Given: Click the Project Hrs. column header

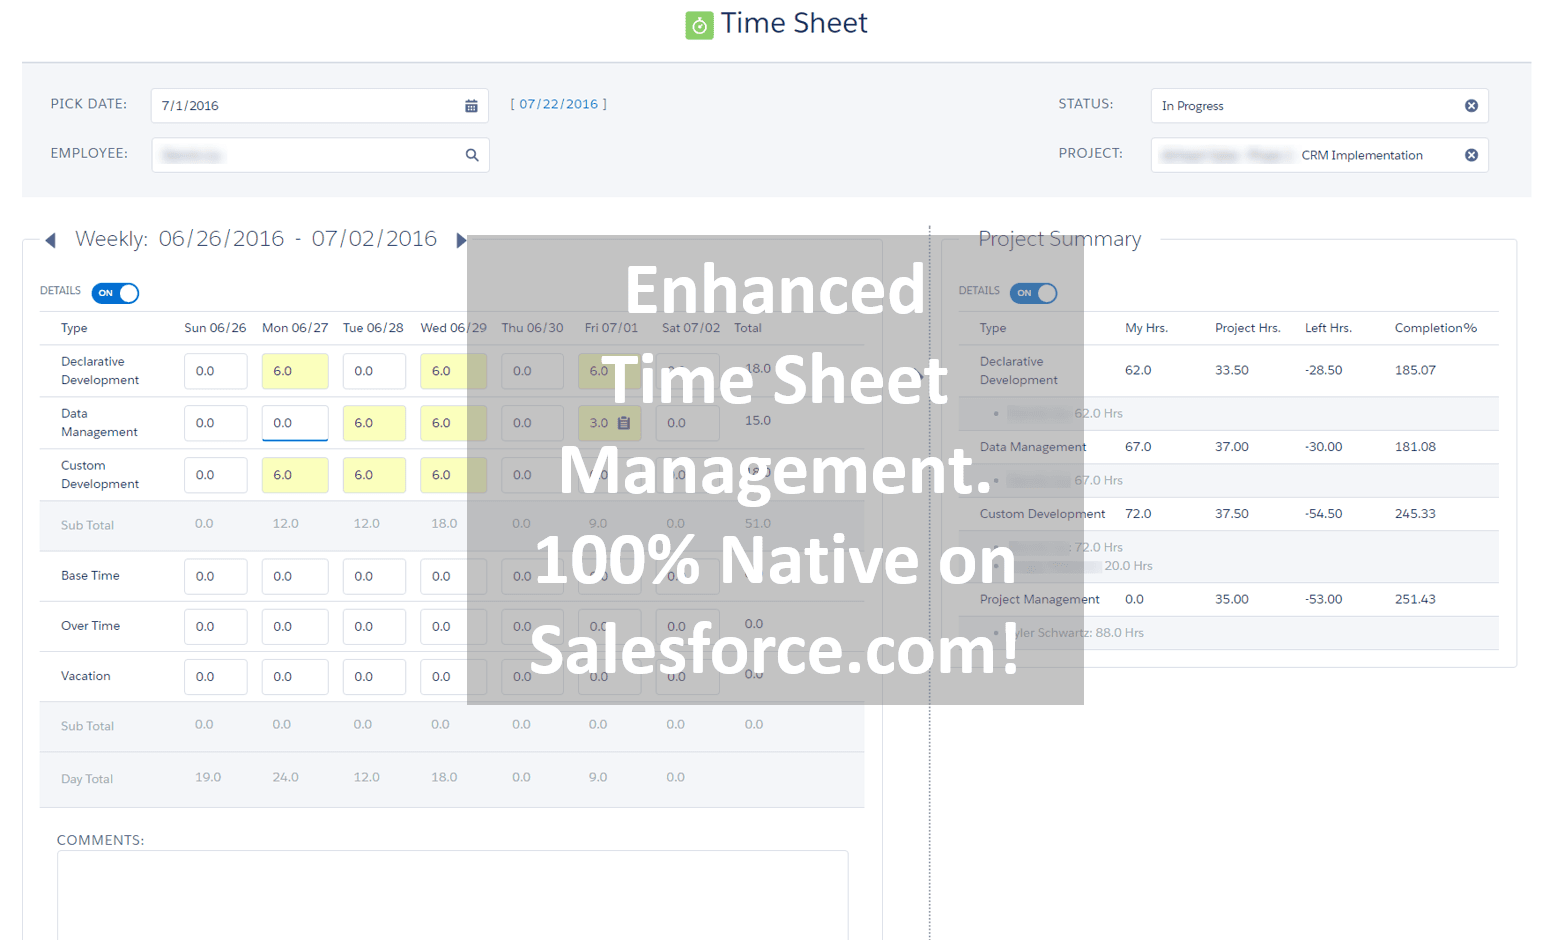Looking at the screenshot, I should click(x=1247, y=328).
